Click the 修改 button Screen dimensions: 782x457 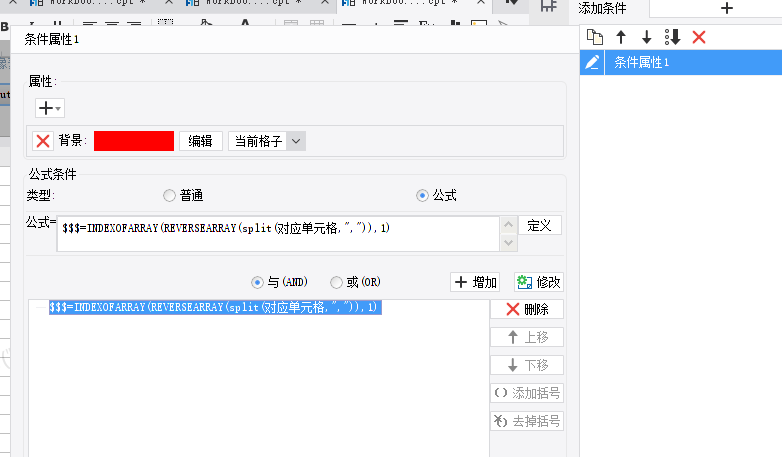pyautogui.click(x=539, y=282)
